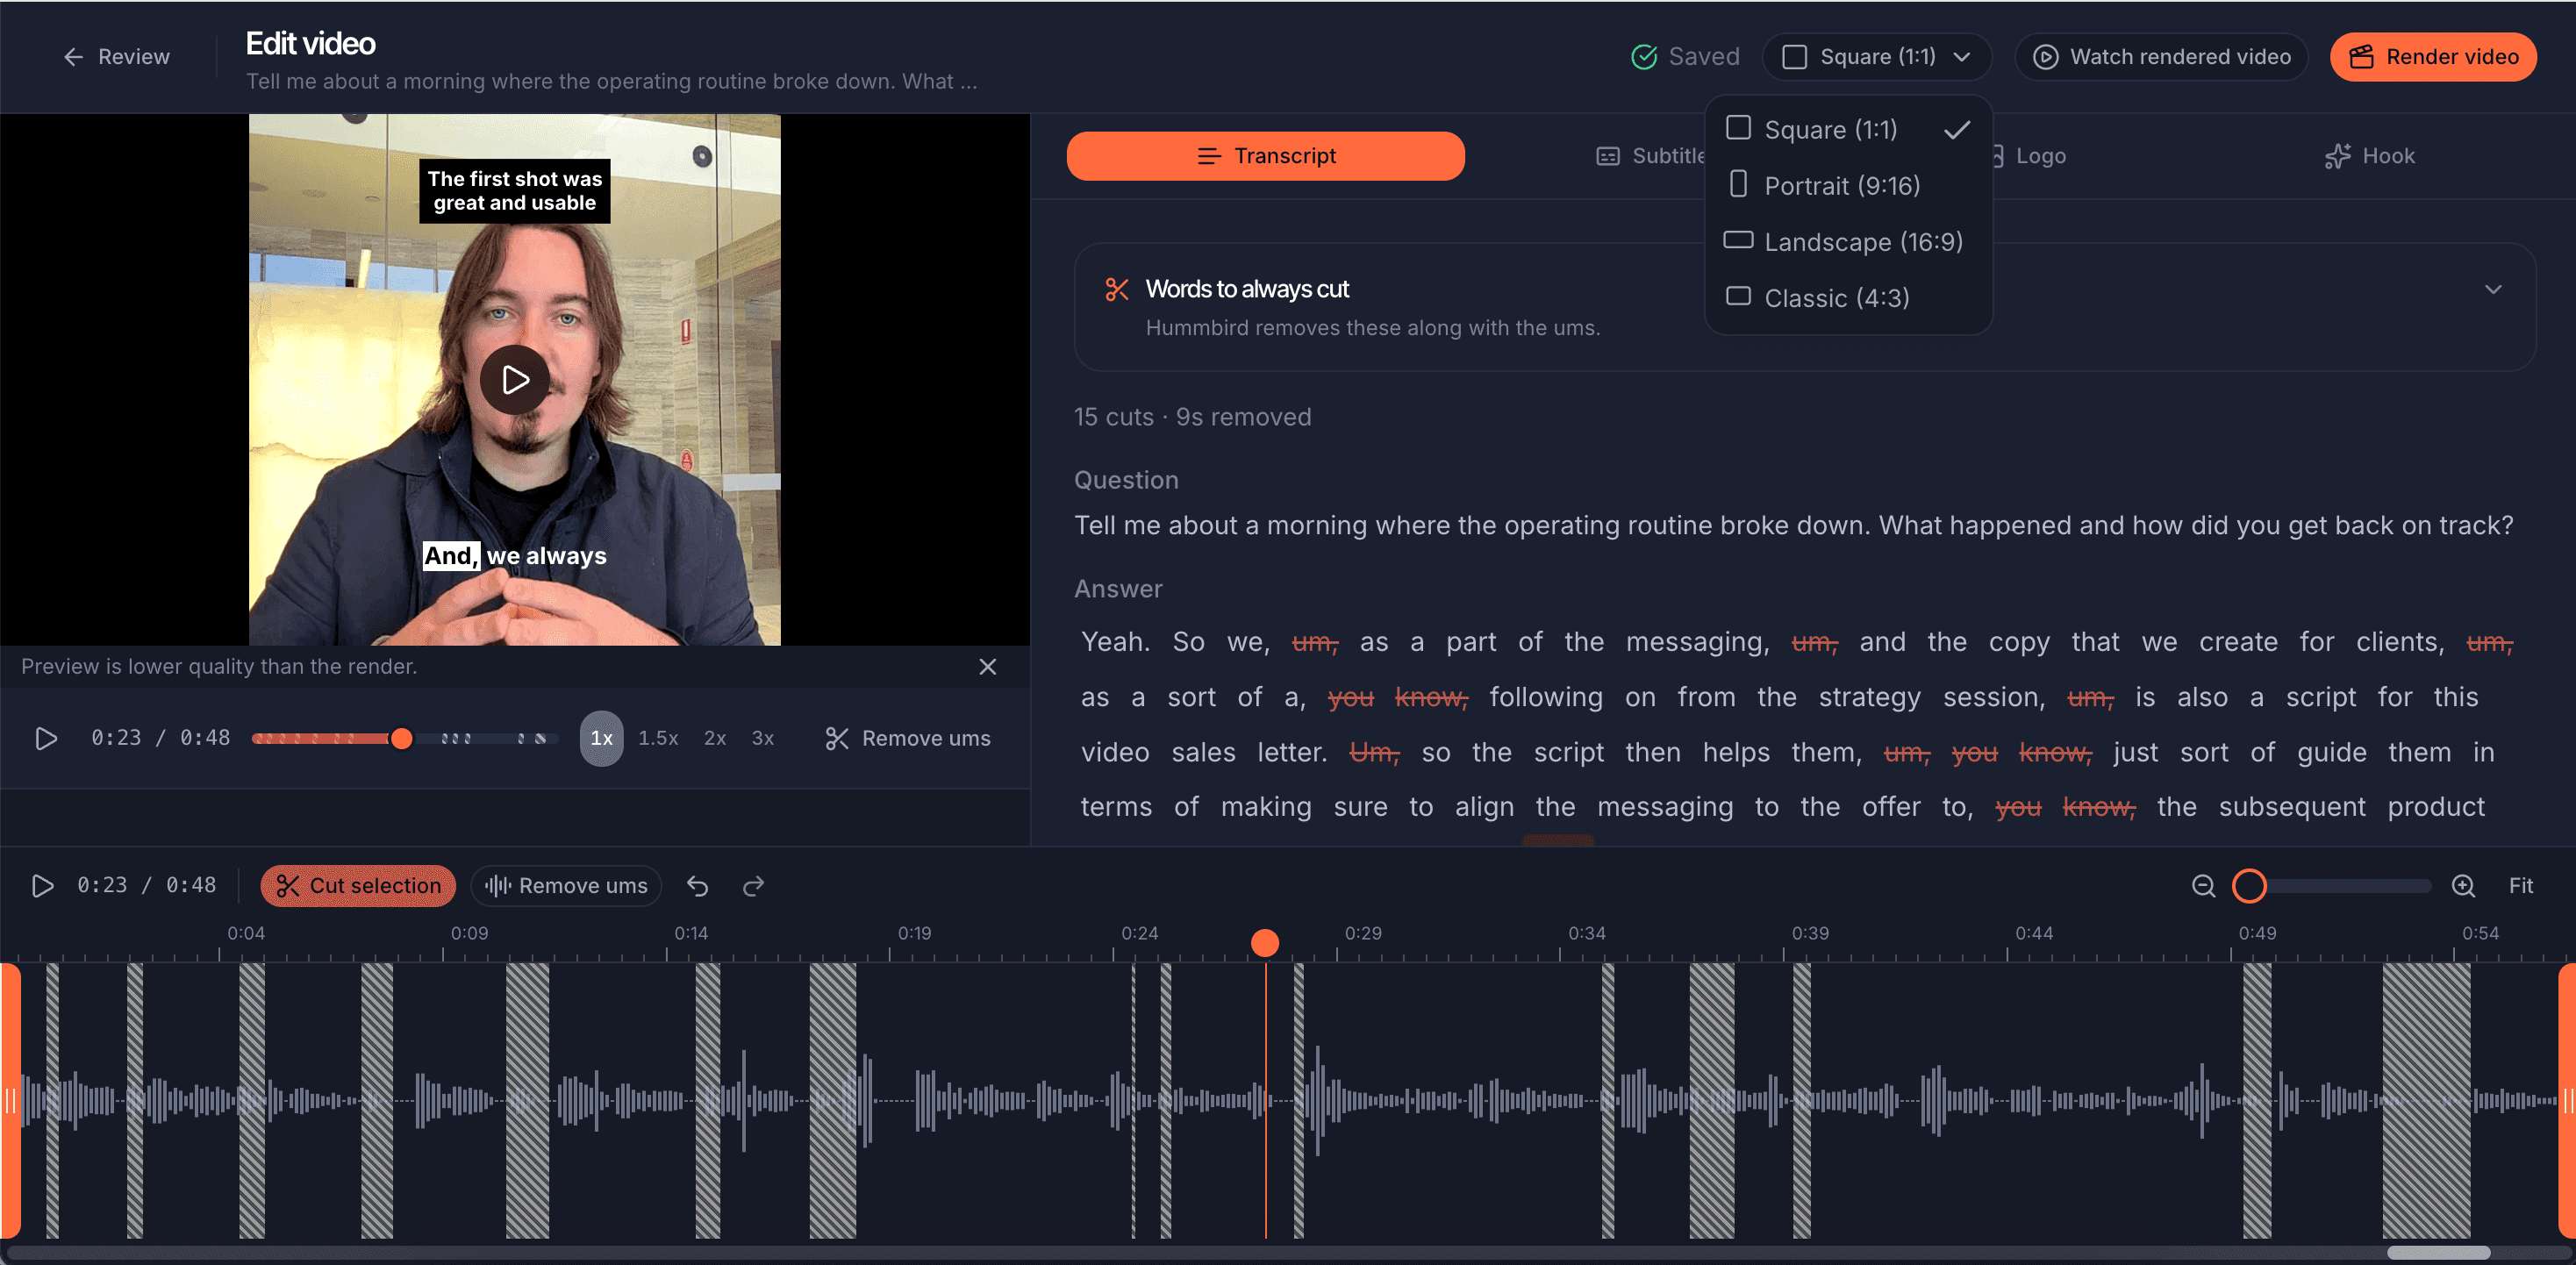Set playback speed to 2x
This screenshot has width=2576, height=1265.
point(715,738)
